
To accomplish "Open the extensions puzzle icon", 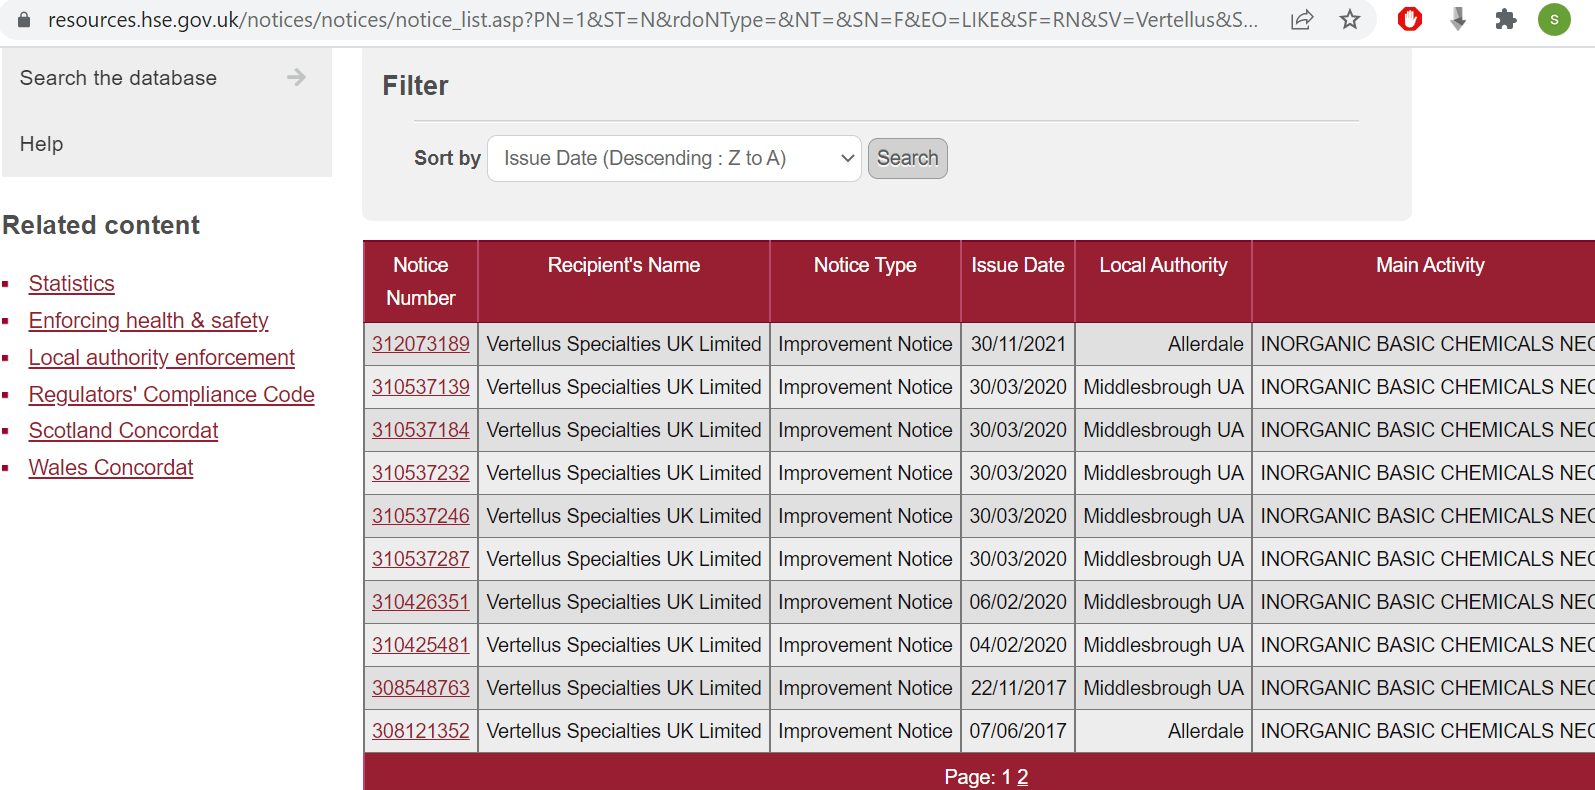I will click(1506, 19).
